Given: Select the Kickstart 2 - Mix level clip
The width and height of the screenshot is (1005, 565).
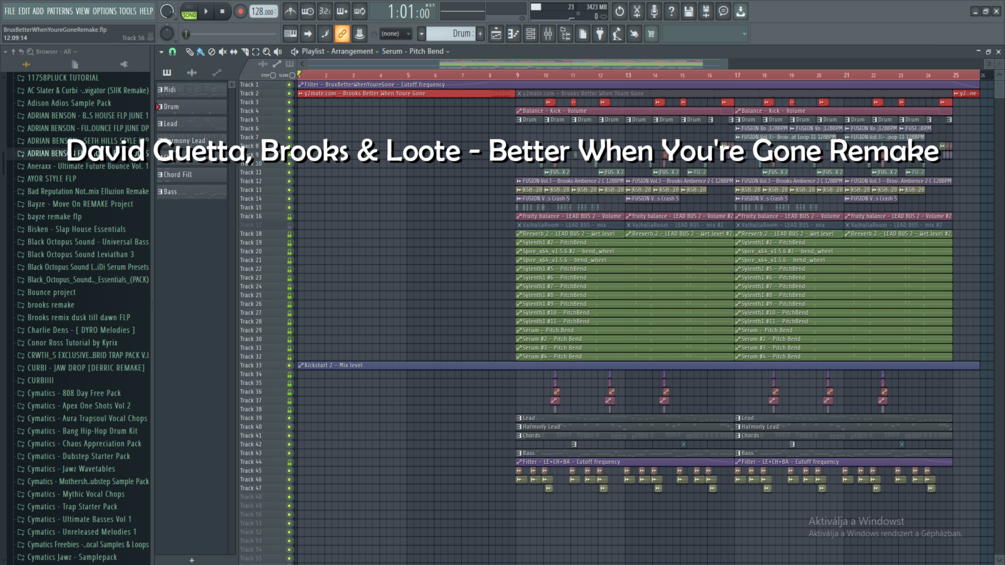Looking at the screenshot, I should click(638, 365).
